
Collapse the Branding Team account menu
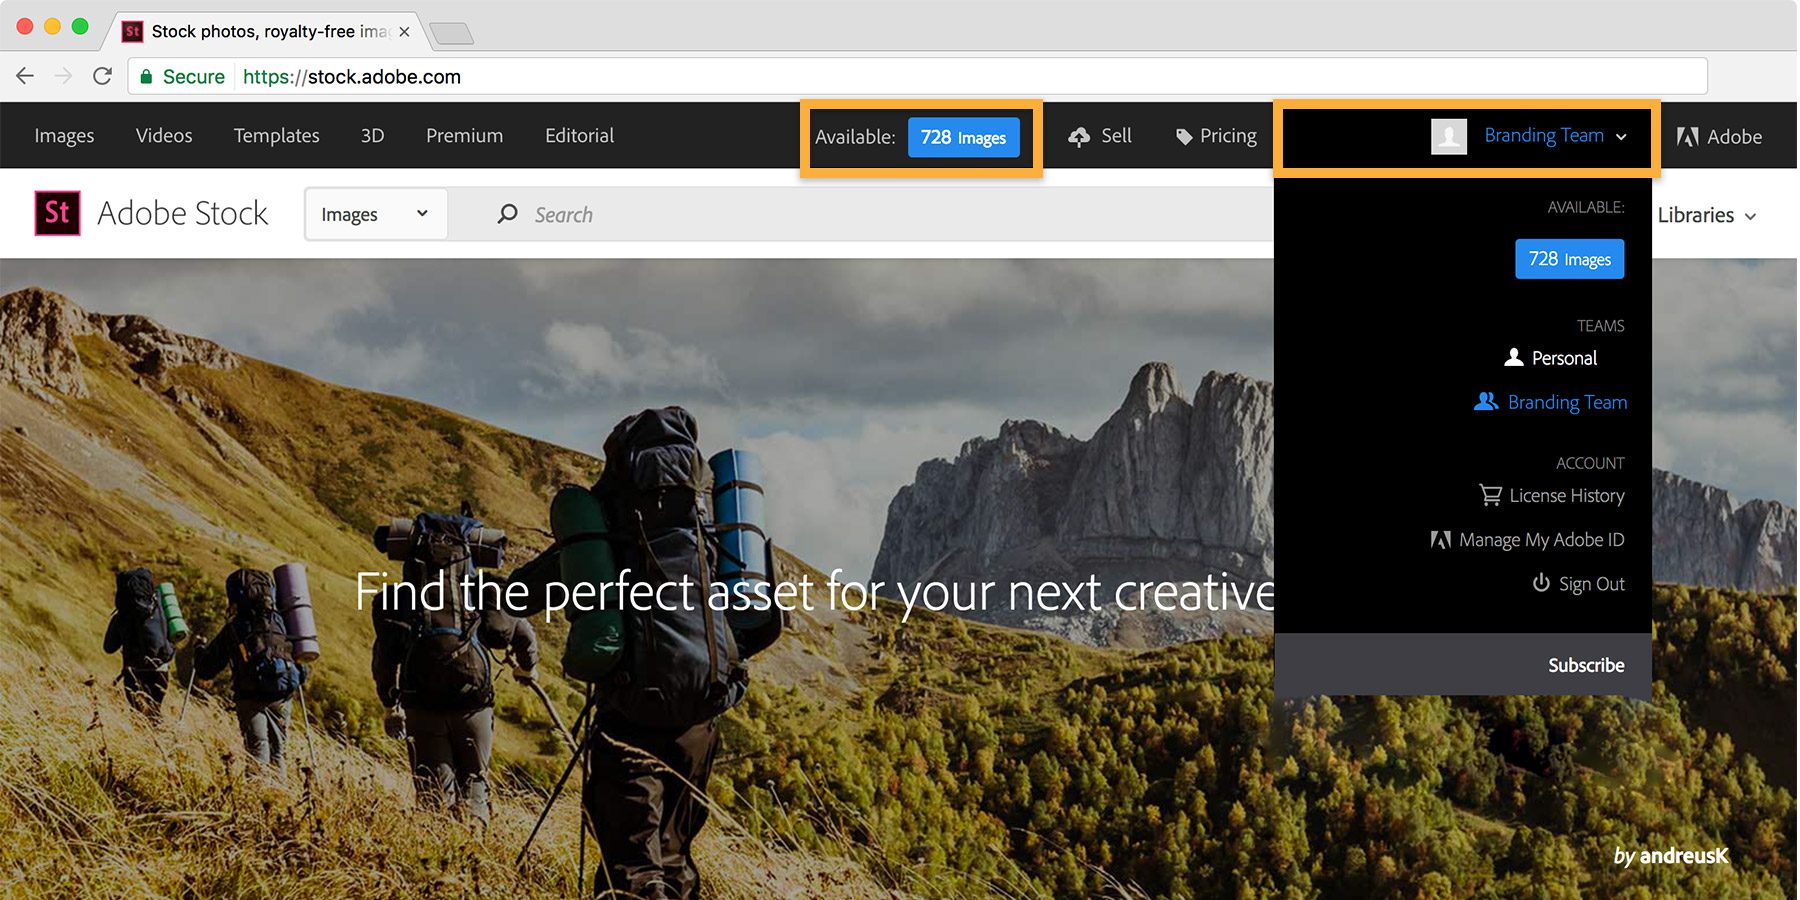[1621, 136]
